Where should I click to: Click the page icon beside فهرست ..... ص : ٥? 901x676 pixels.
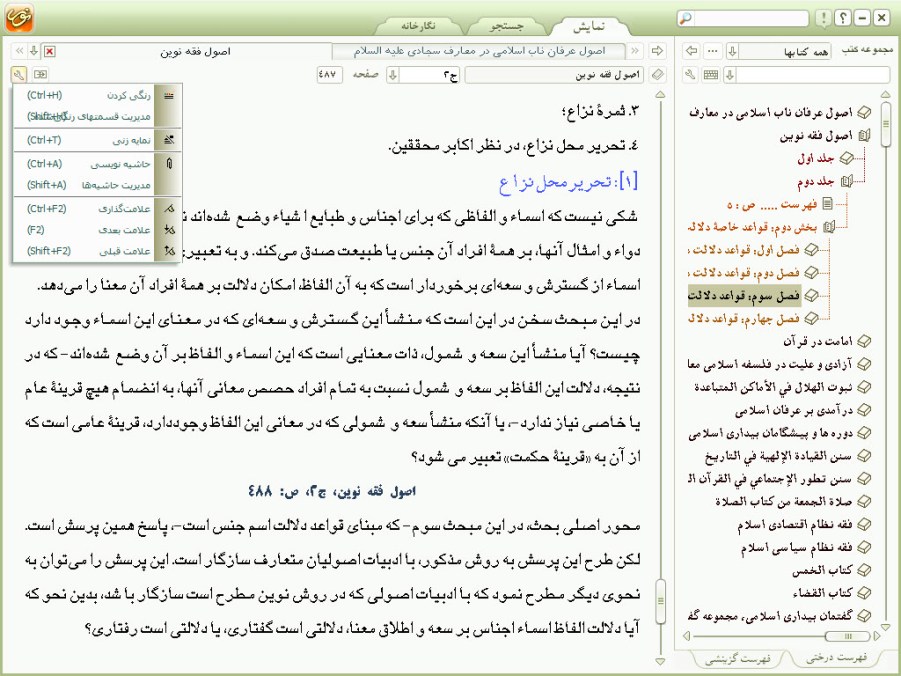point(827,203)
